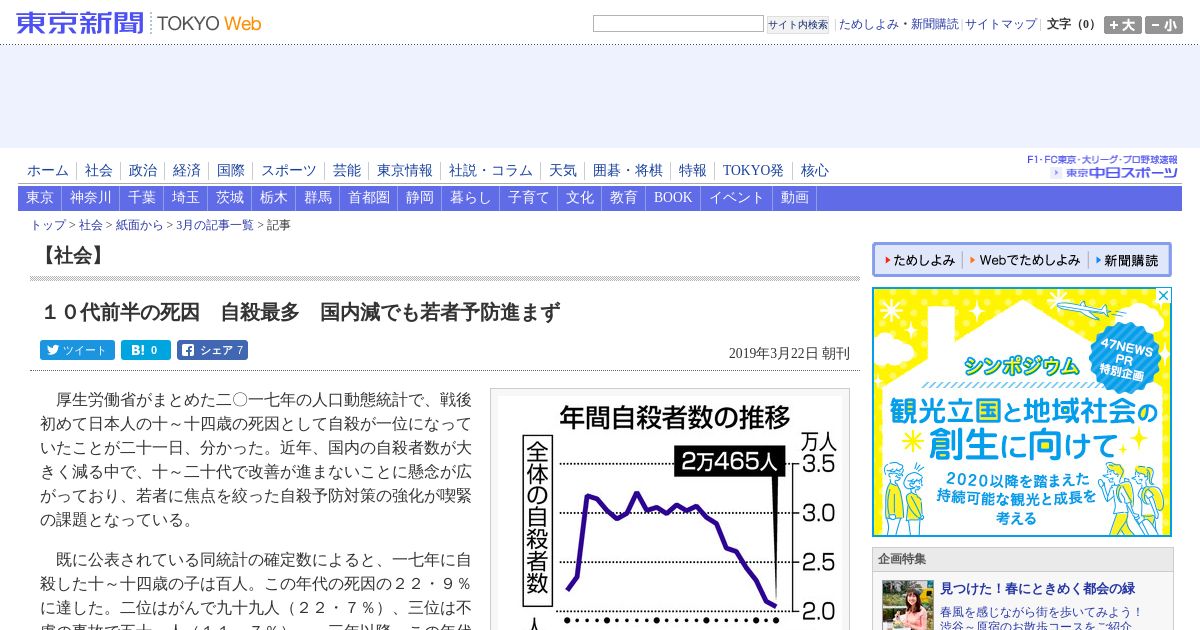Select 埼玉 regional tab
The height and width of the screenshot is (630, 1200).
[x=186, y=198]
